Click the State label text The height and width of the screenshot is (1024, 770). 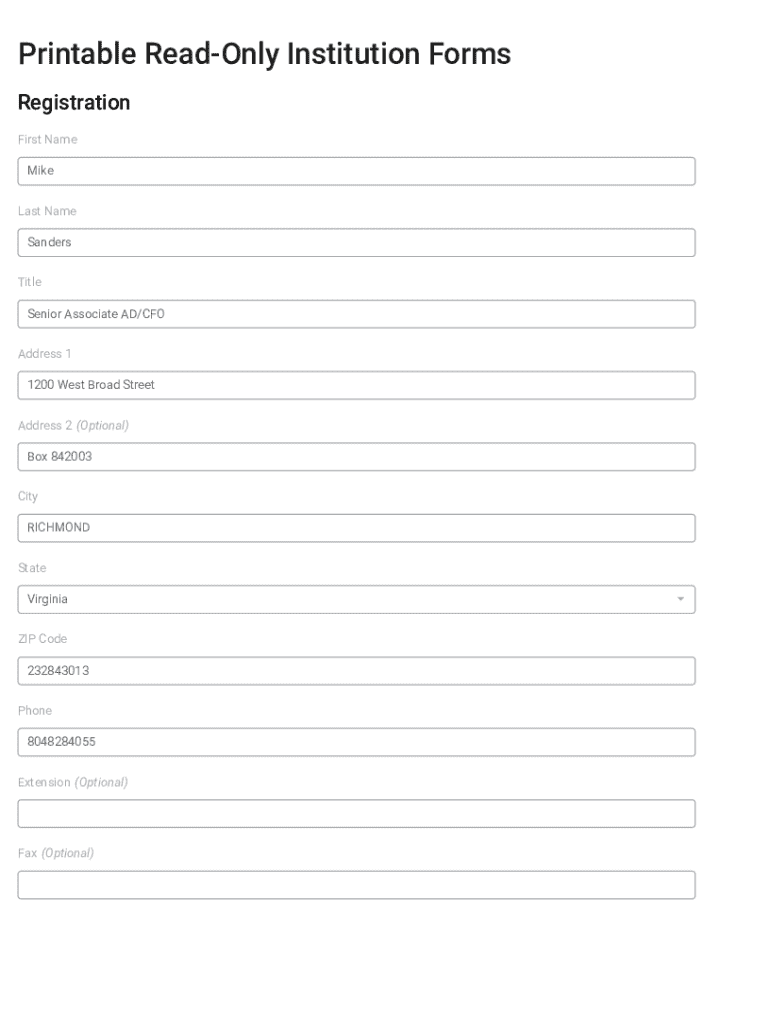(x=32, y=568)
